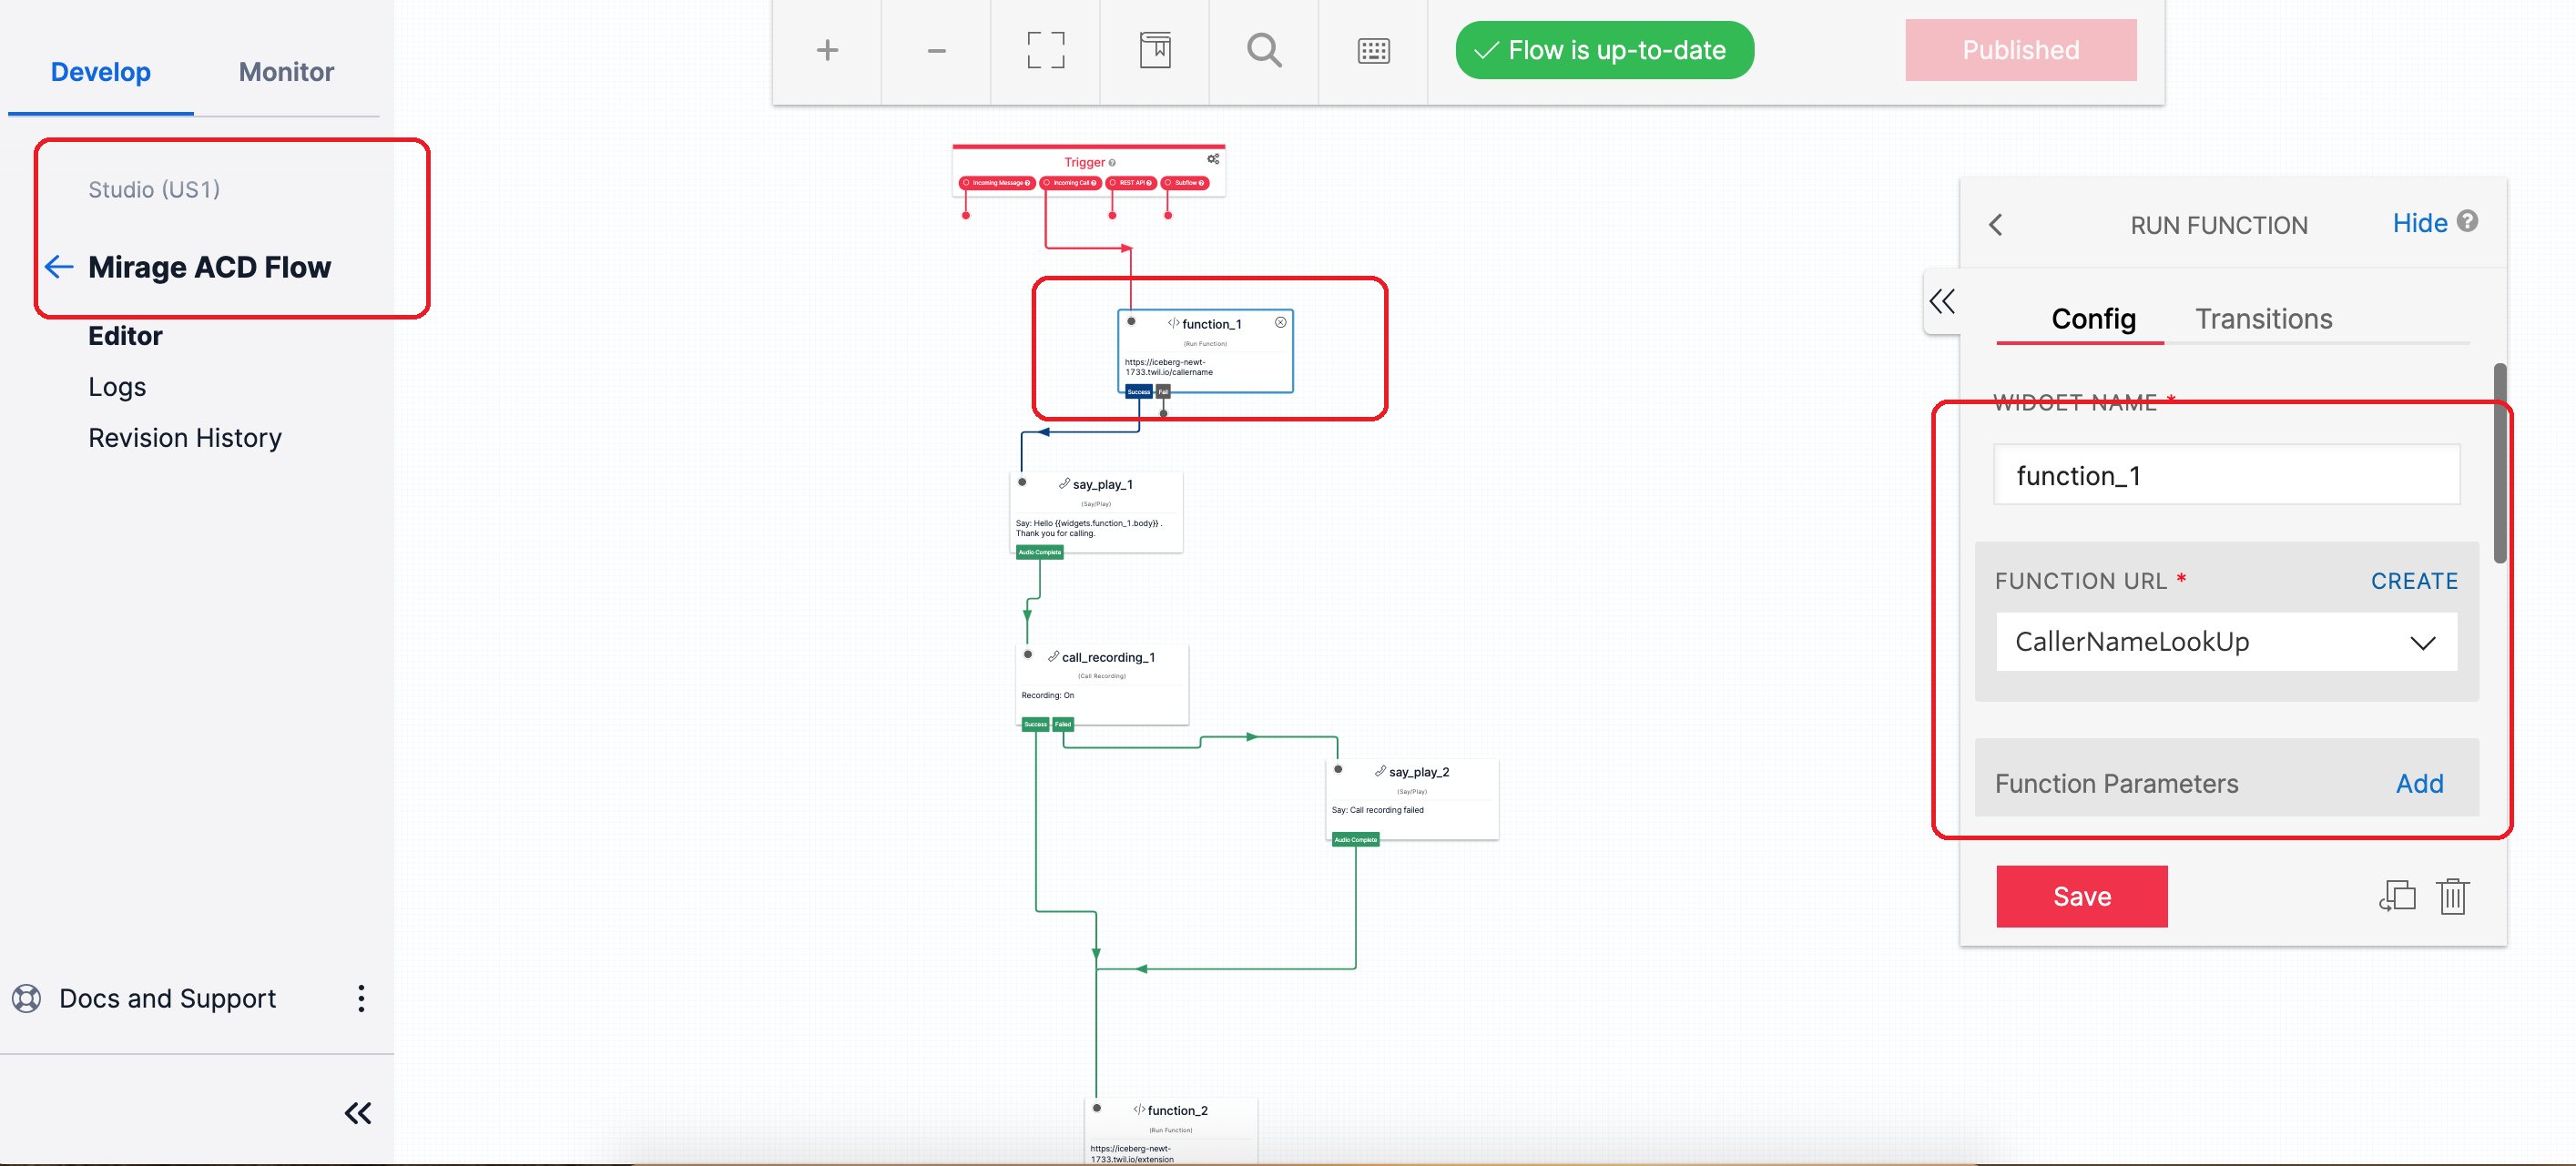Select the Incoming Message trigger pill

point(997,183)
